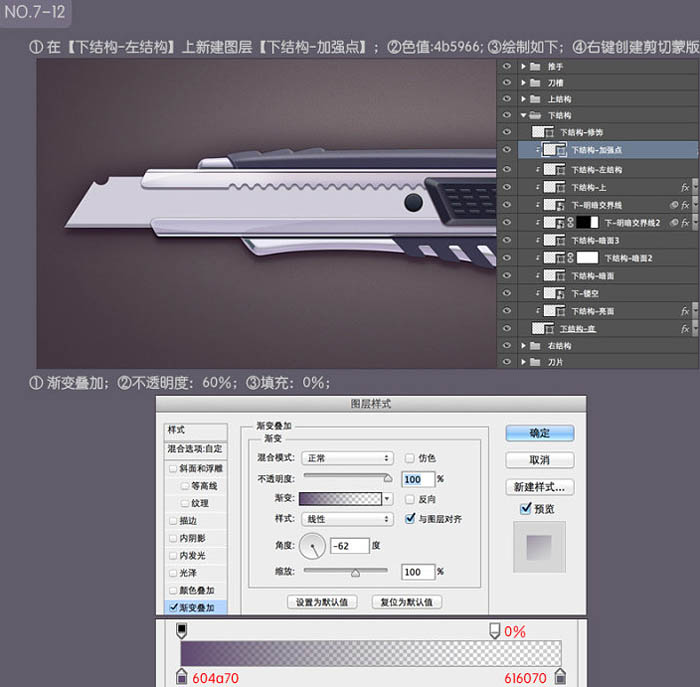Click 刀片 folder icon
Image resolution: width=700 pixels, height=687 pixels.
click(535, 362)
